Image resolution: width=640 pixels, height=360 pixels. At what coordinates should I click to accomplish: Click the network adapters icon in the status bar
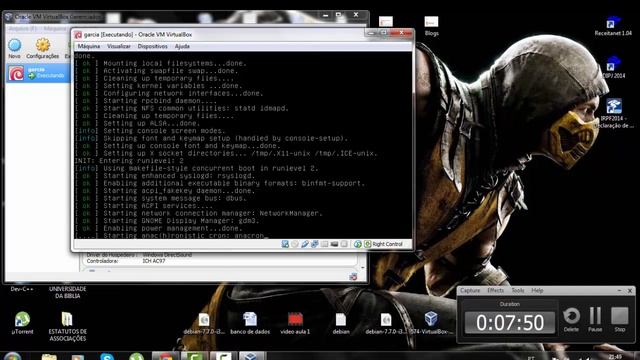(x=314, y=244)
